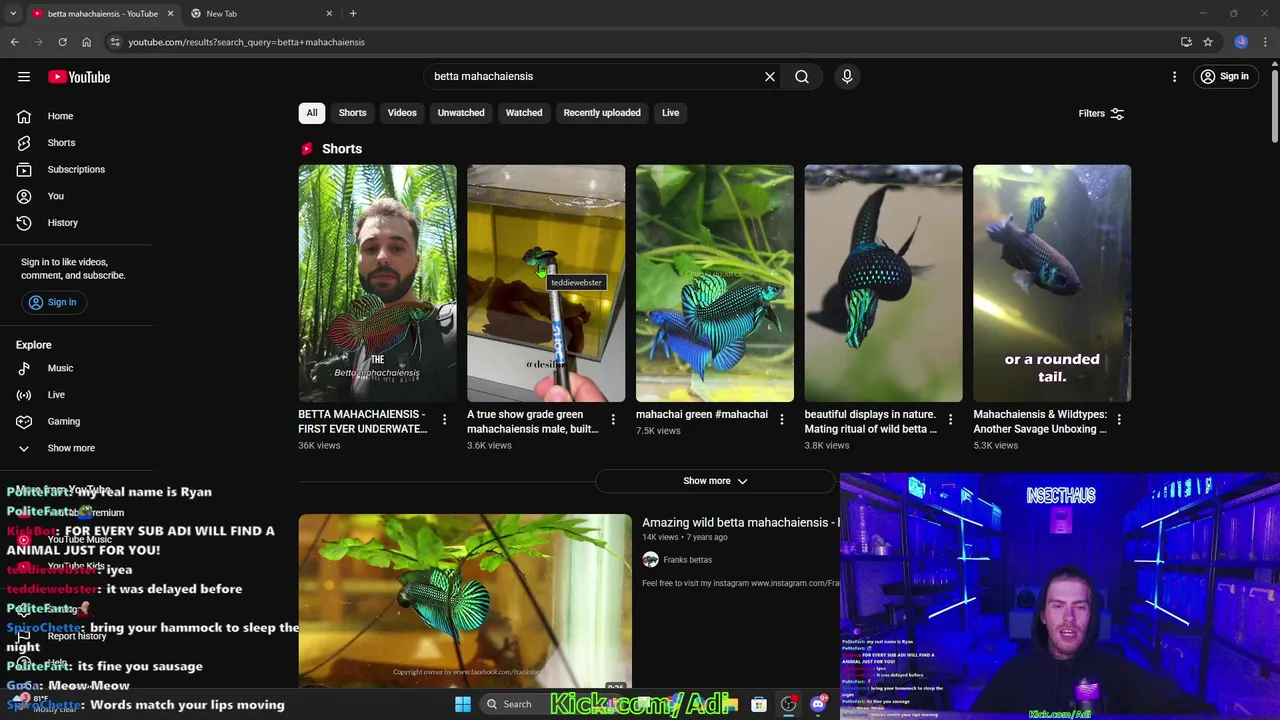Open the YouTube hamburger guide menu
1280x720 pixels.
(24, 76)
